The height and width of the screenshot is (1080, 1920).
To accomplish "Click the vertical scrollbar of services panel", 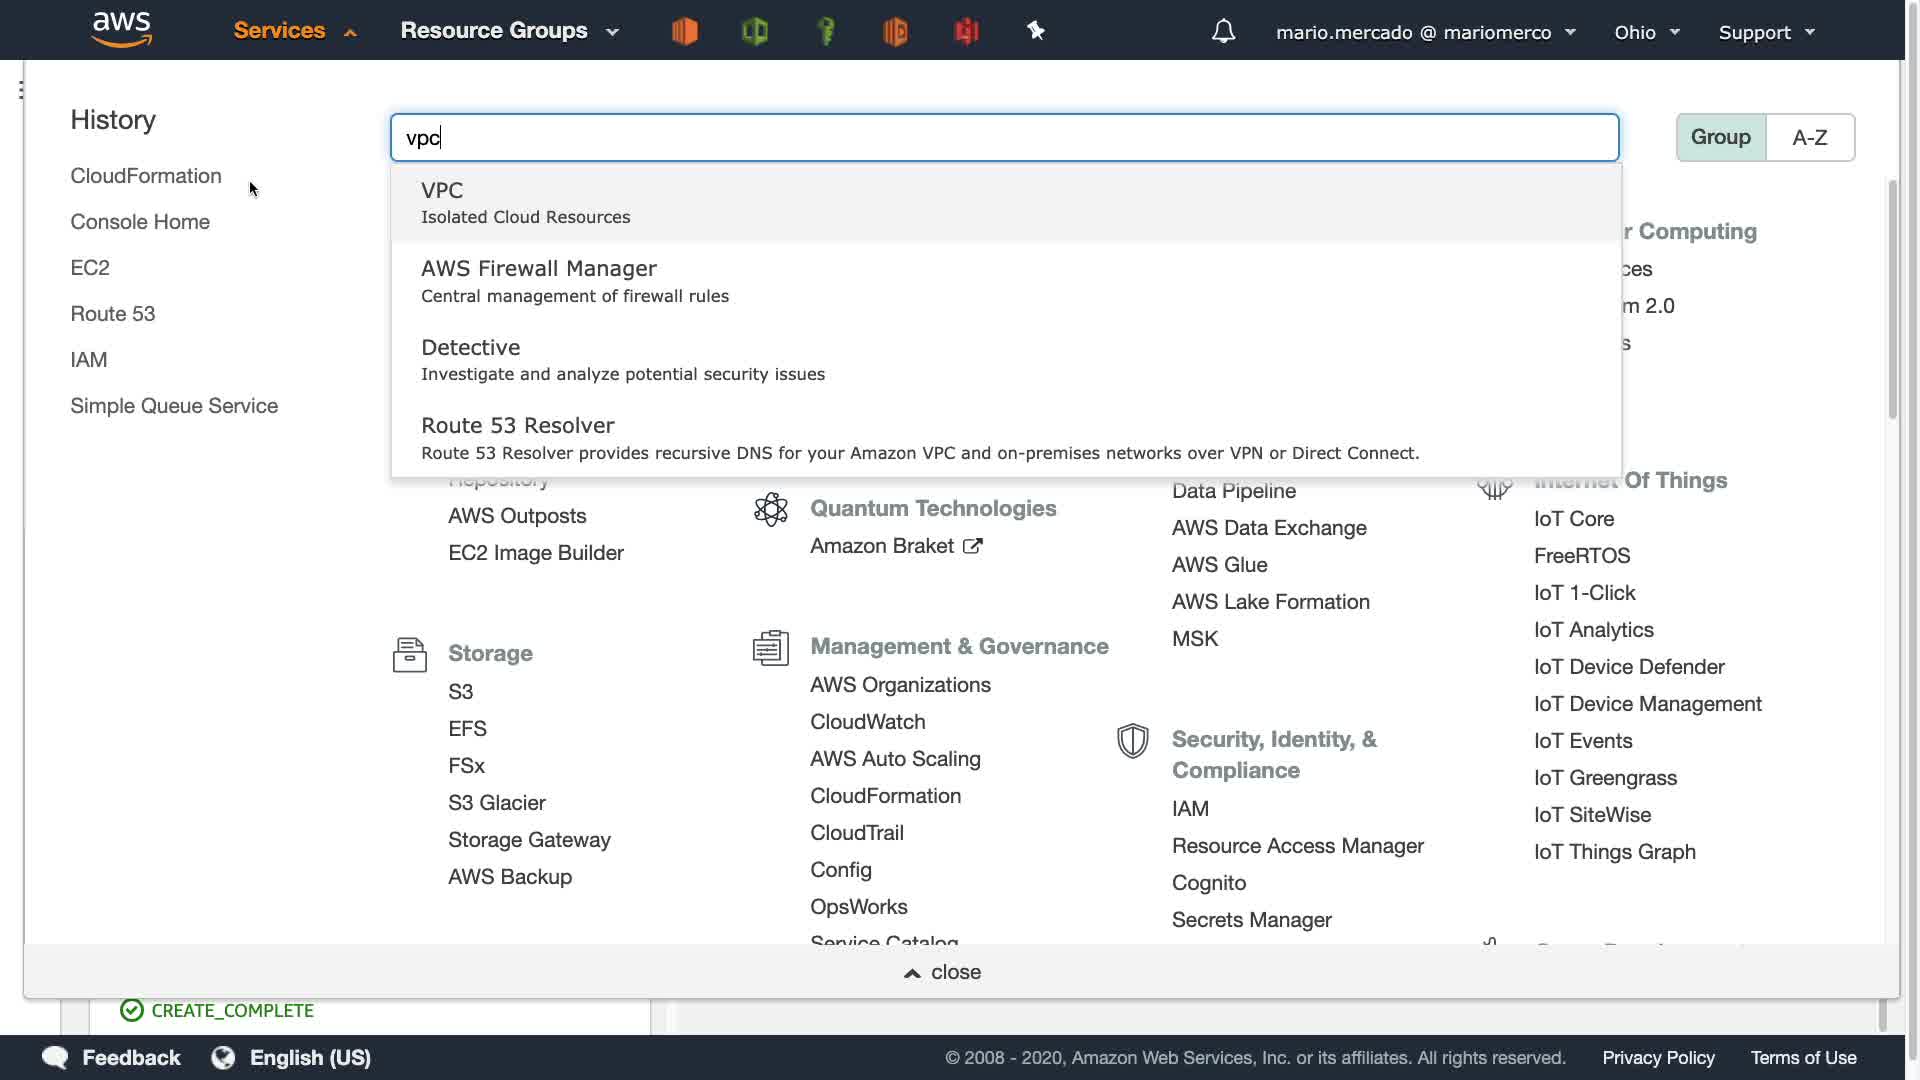I will point(1892,300).
